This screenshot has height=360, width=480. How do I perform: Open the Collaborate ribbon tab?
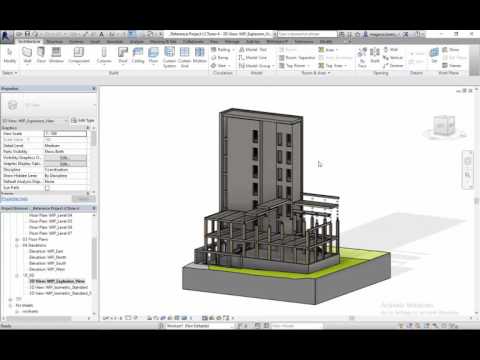pos(193,41)
